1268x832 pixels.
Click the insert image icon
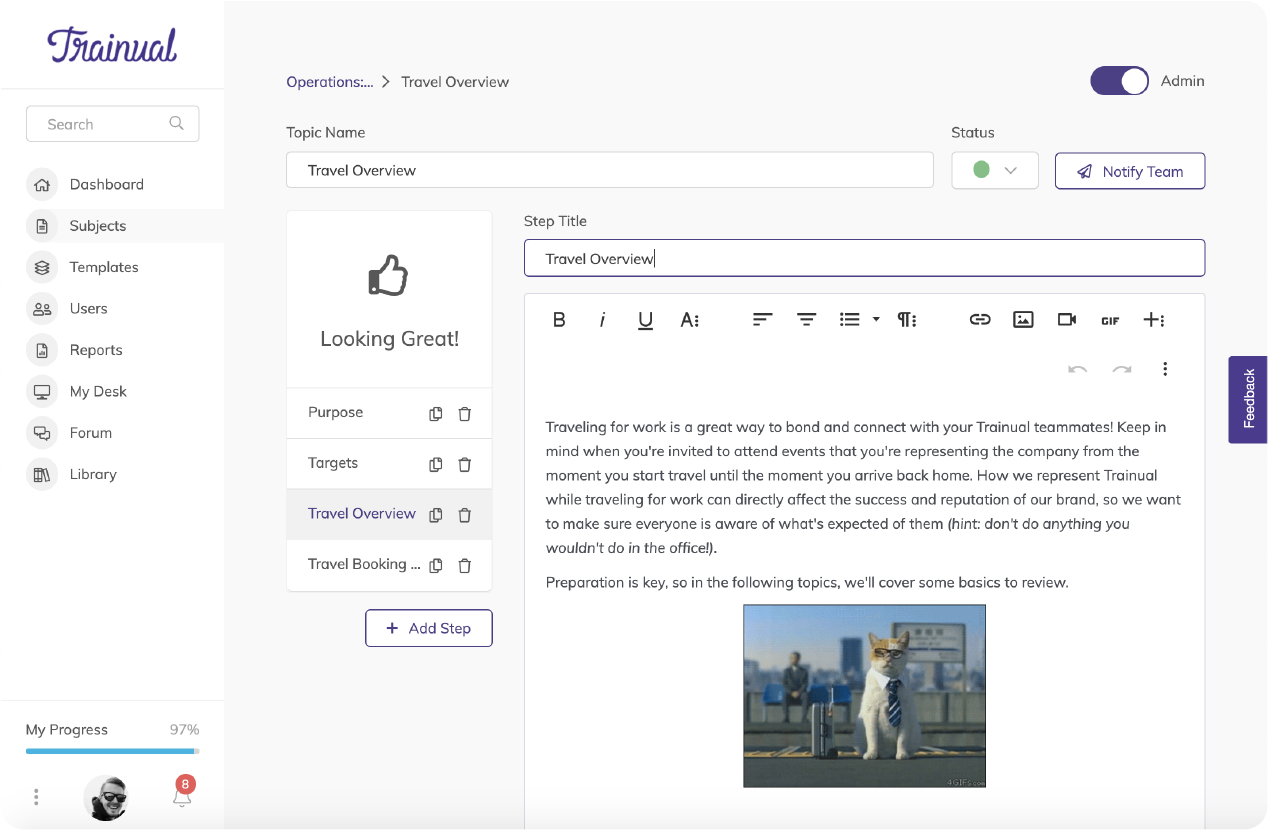point(1022,320)
